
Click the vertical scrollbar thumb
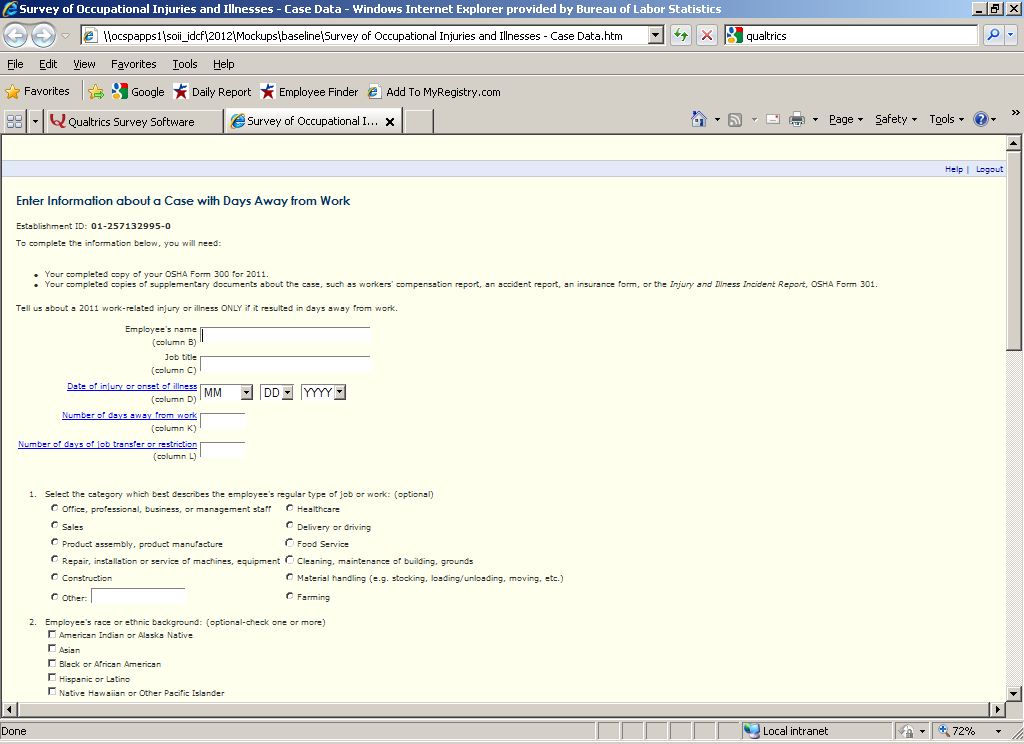[1014, 251]
